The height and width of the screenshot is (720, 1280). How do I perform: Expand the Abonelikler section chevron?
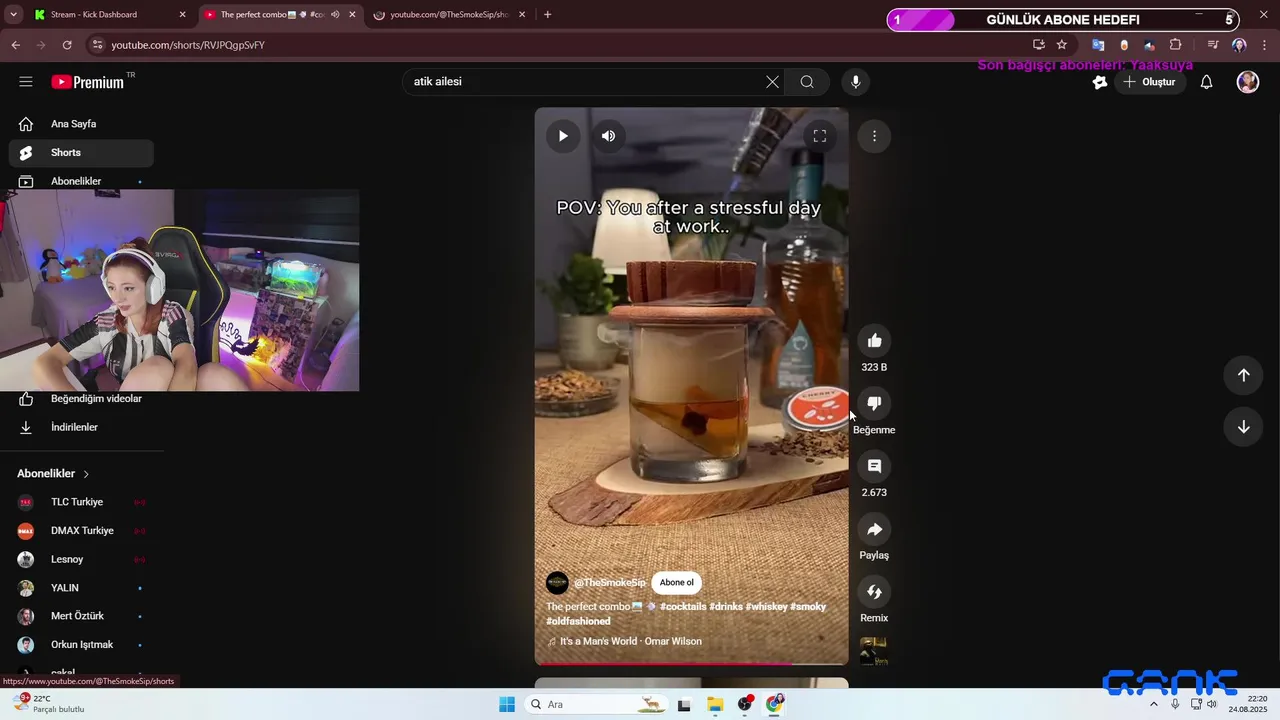pos(86,474)
